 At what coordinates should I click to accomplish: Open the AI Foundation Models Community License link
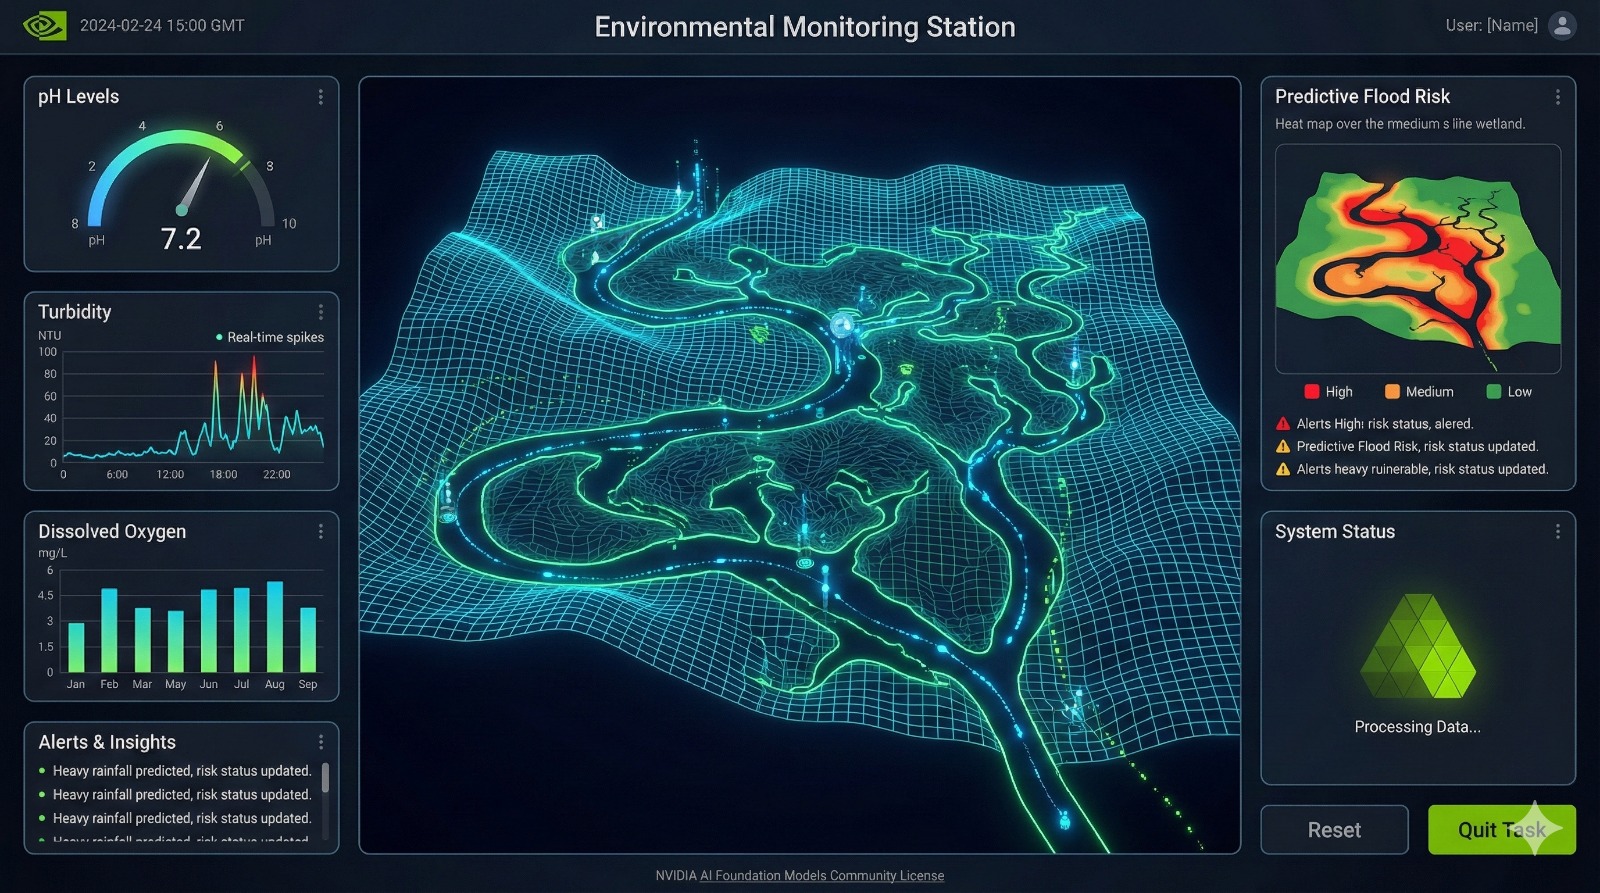tap(821, 875)
